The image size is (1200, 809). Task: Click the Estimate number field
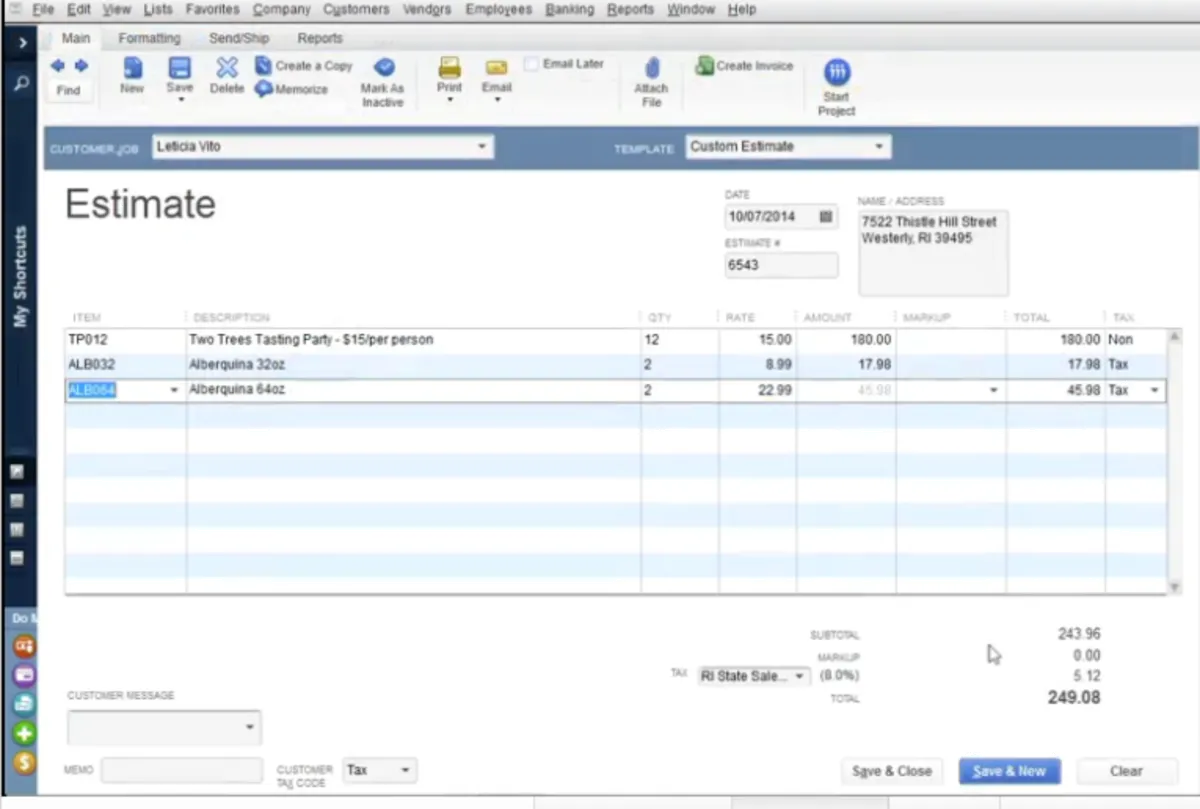[781, 265]
